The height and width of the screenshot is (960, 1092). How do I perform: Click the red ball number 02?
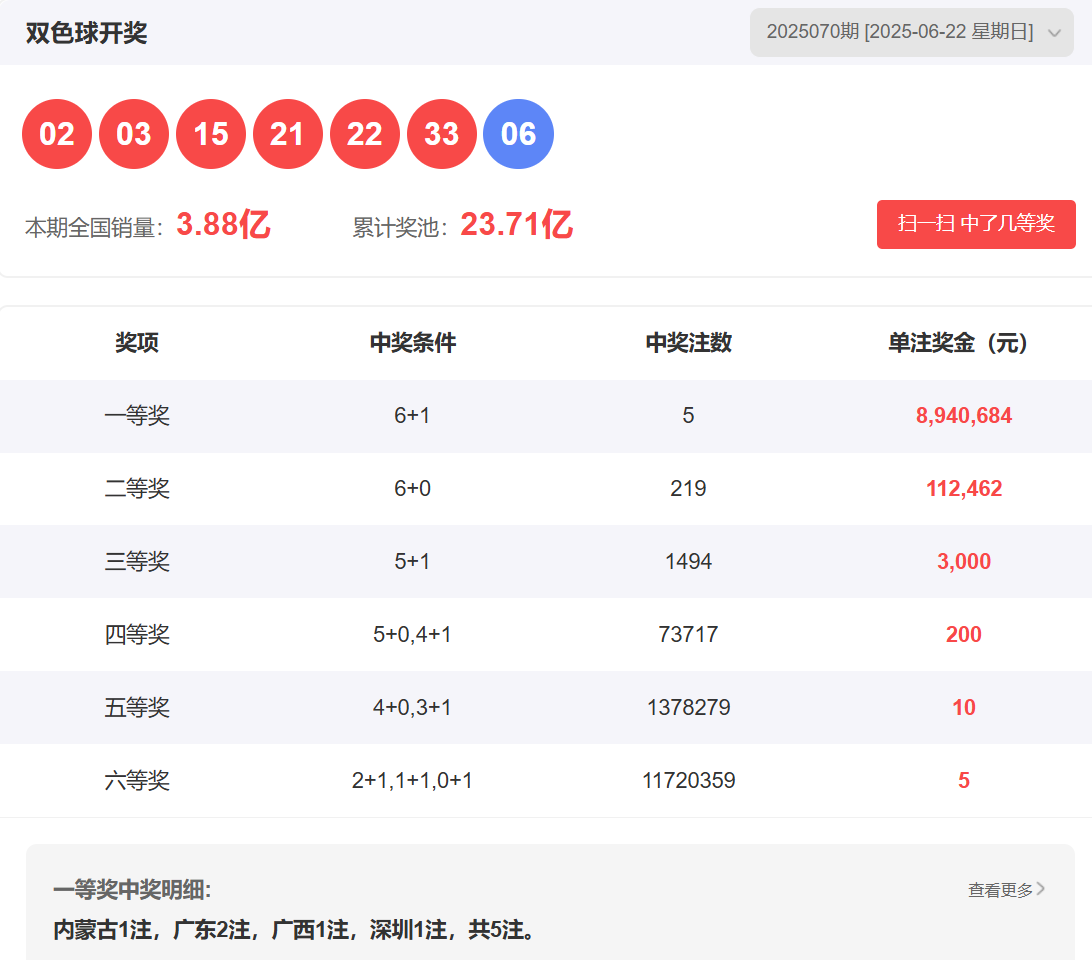pyautogui.click(x=57, y=134)
